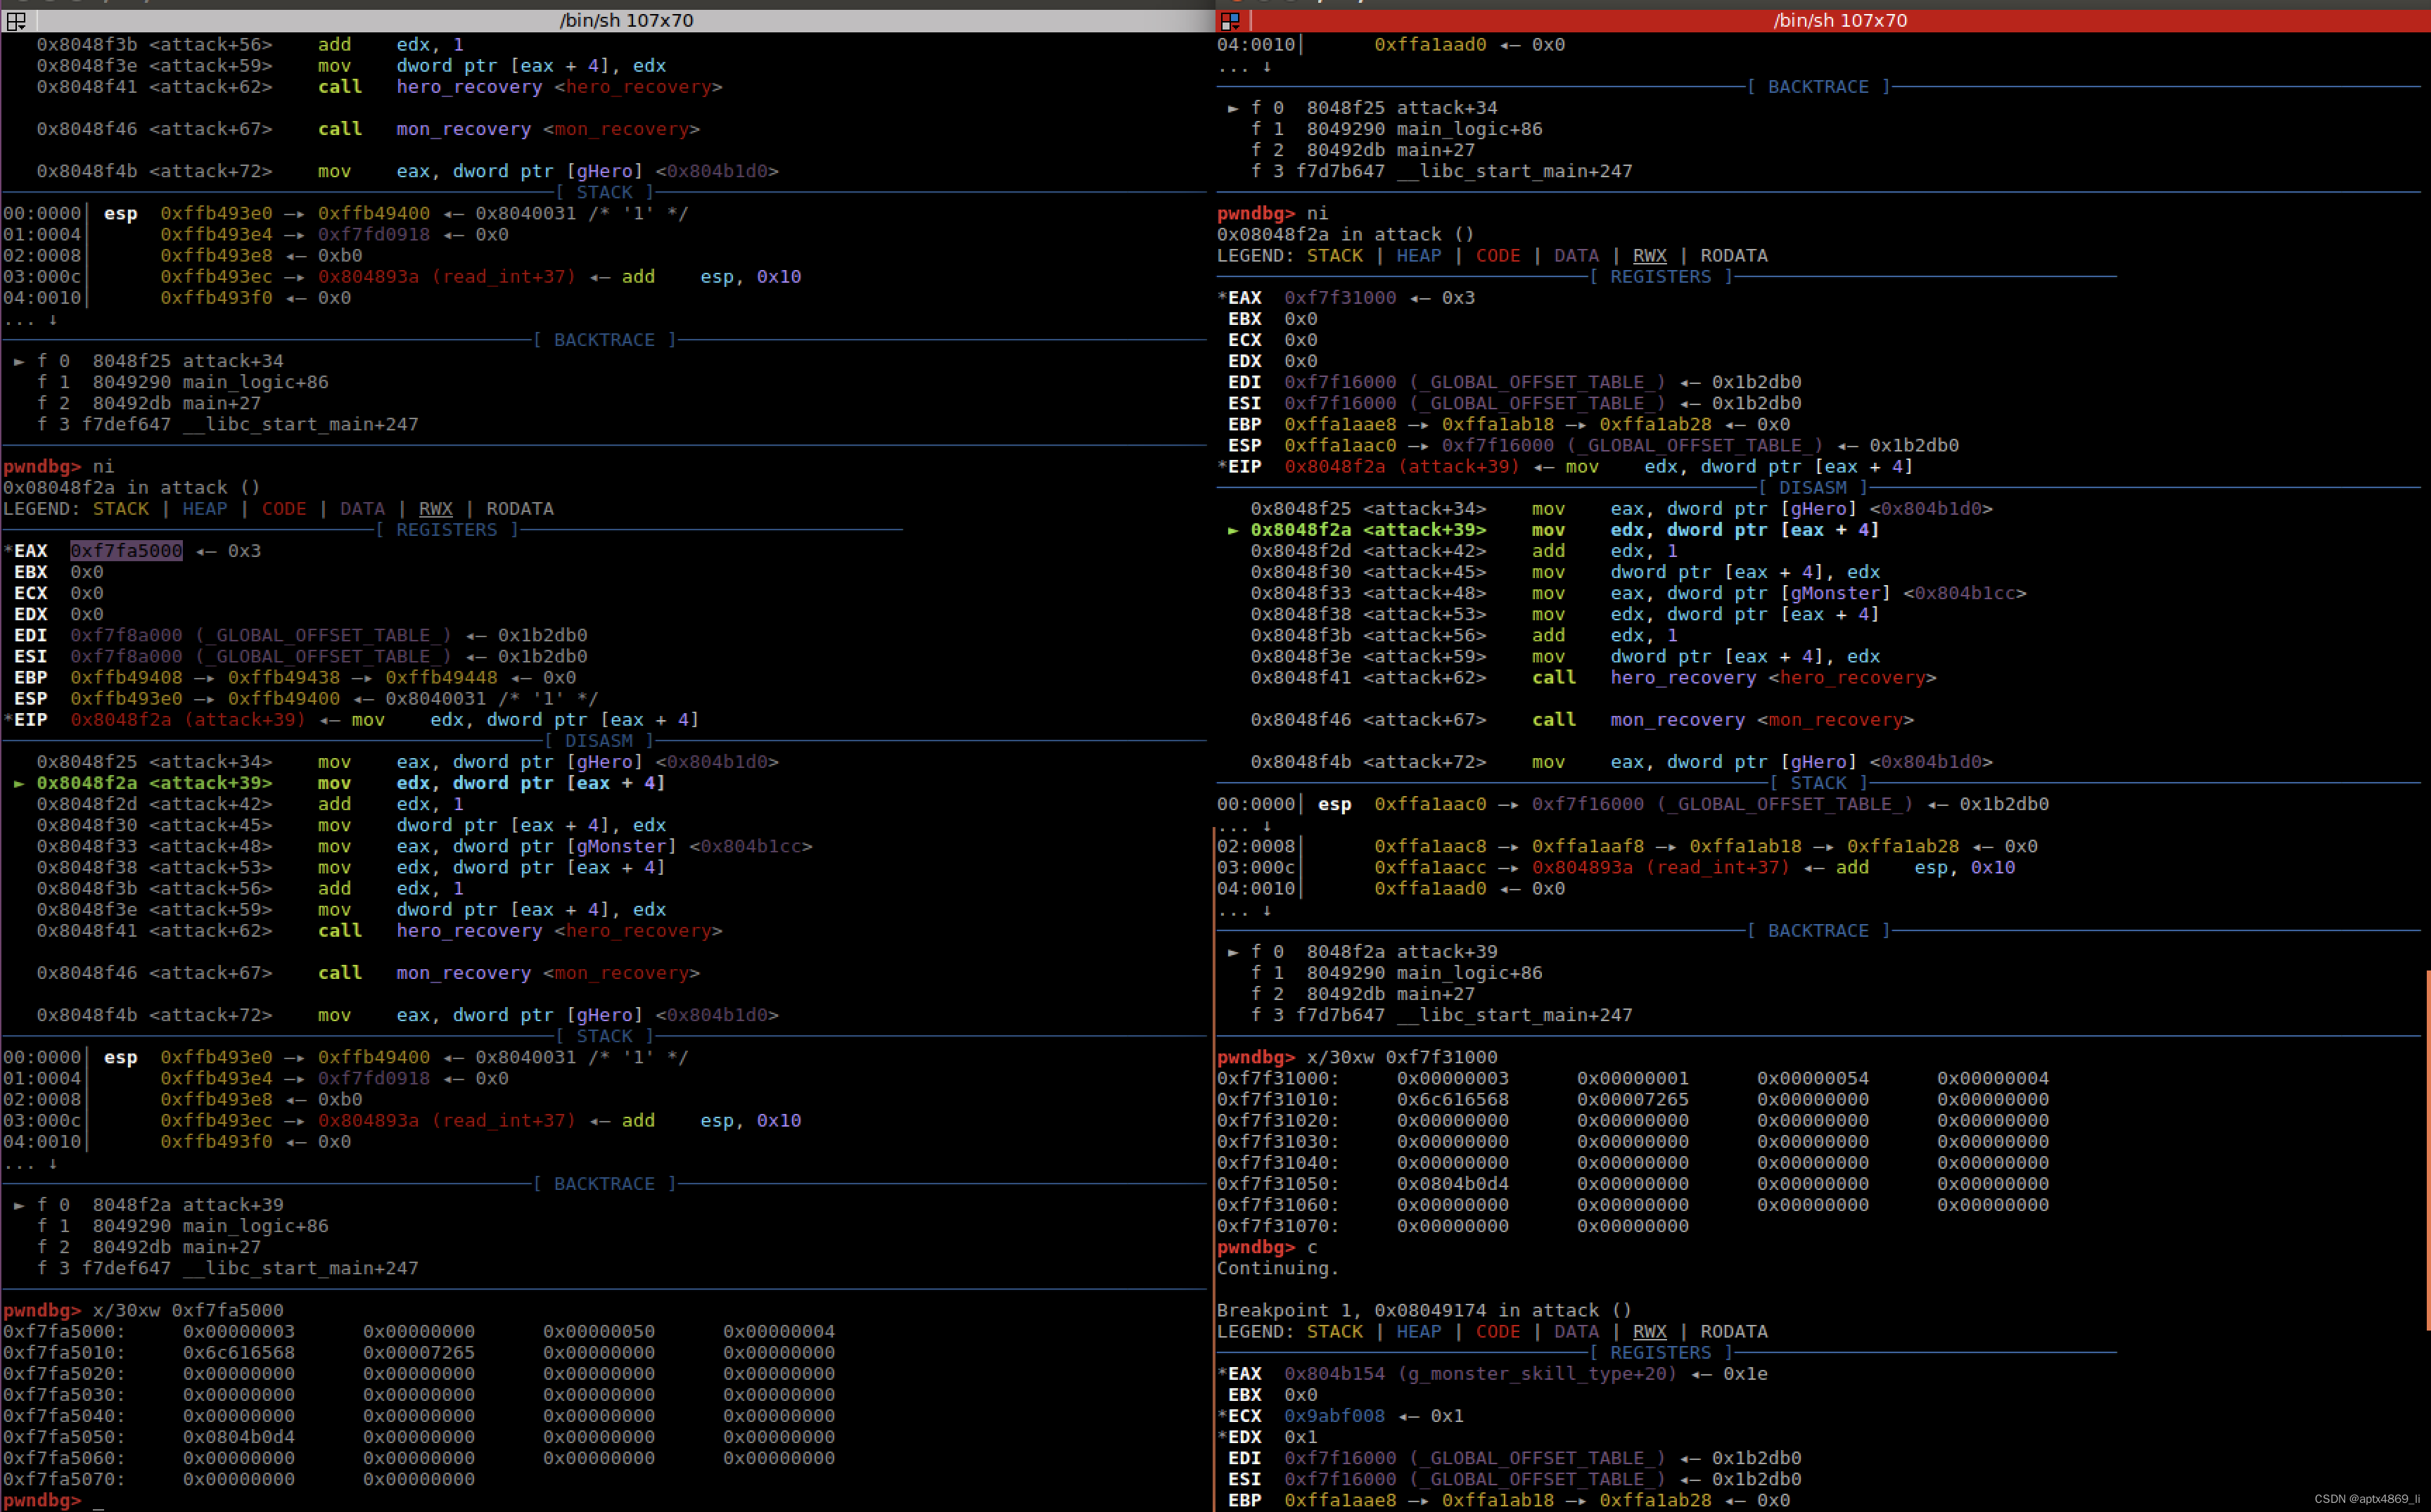Click value 0x00000001 in the 0xf7f31000 row
2431x1512 pixels.
pyautogui.click(x=1633, y=1078)
